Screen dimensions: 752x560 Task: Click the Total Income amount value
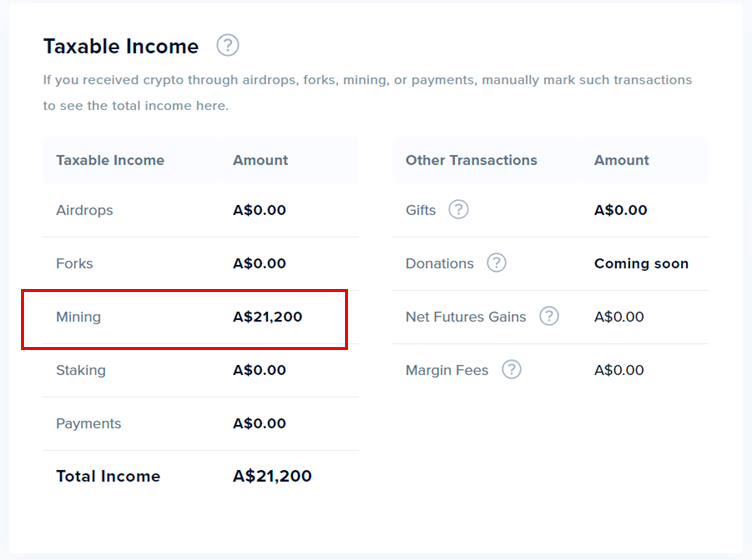point(272,476)
